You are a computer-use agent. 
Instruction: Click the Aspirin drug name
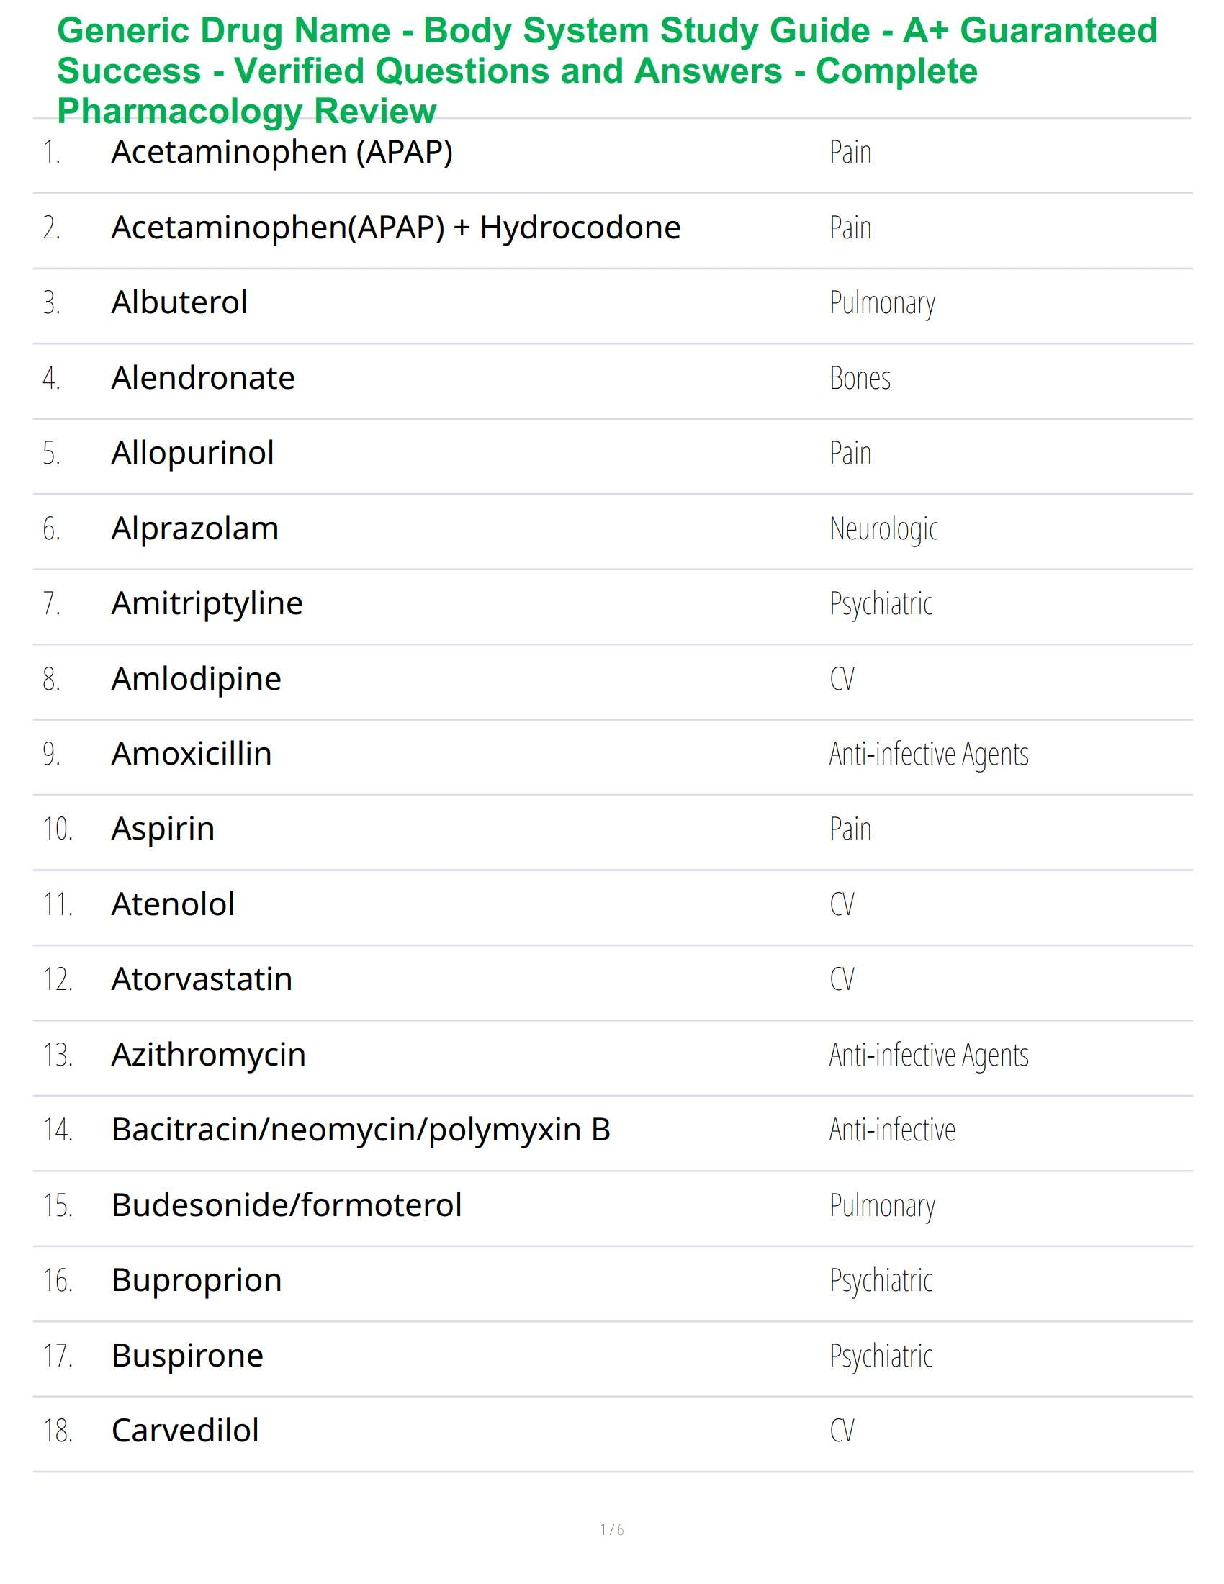[163, 829]
